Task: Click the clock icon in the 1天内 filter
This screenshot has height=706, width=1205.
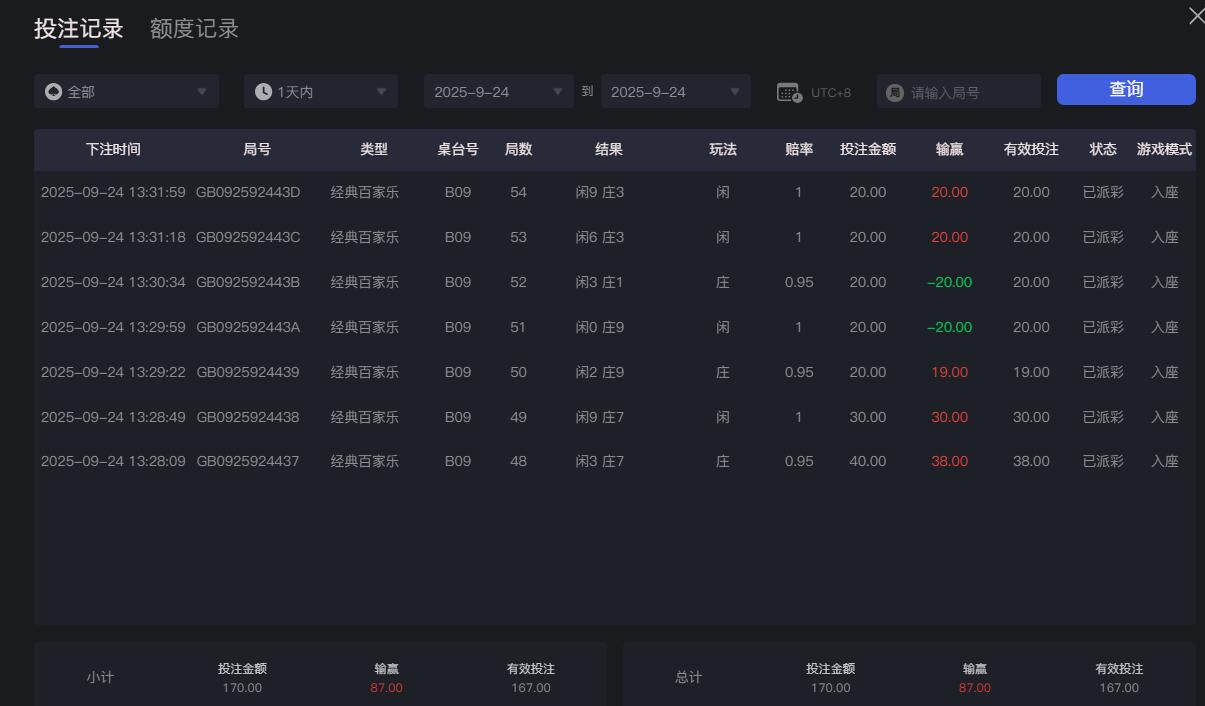Action: 263,90
